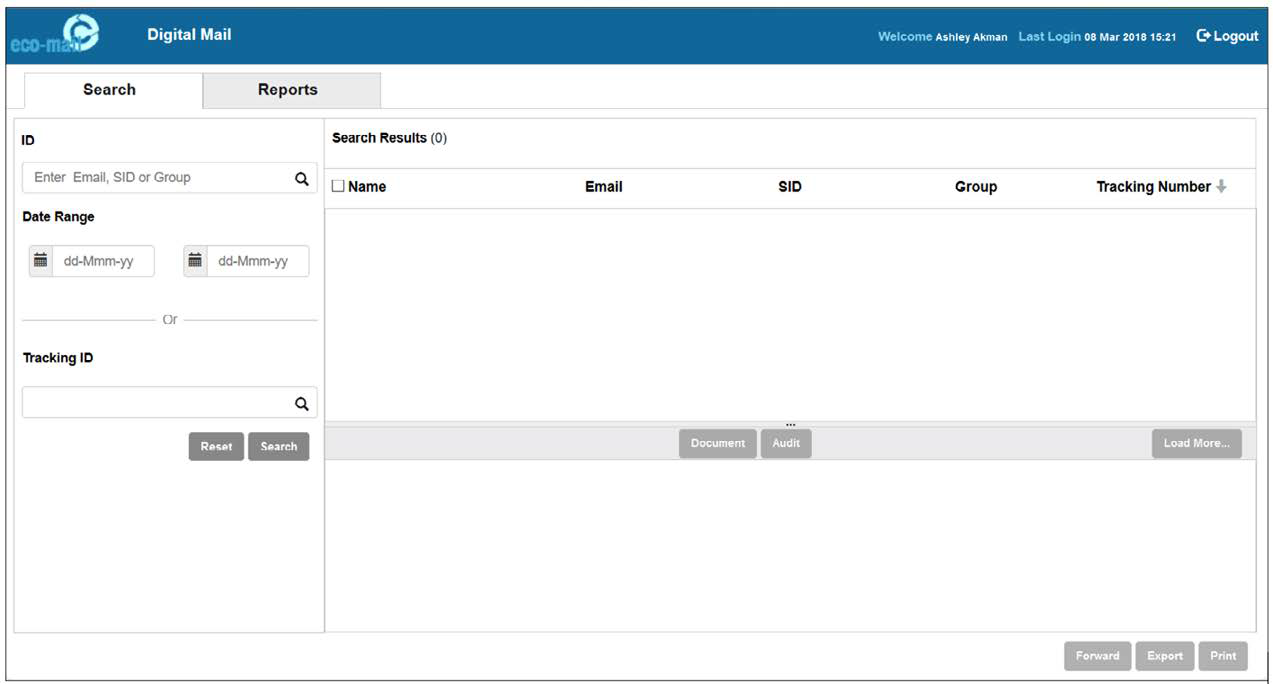
Task: Focus the Email, SID or Group input
Action: click(x=155, y=178)
